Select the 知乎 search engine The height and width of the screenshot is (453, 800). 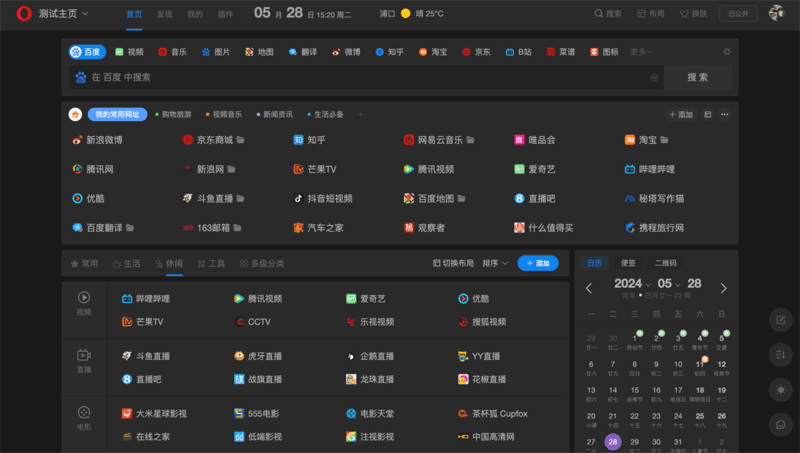pyautogui.click(x=389, y=52)
